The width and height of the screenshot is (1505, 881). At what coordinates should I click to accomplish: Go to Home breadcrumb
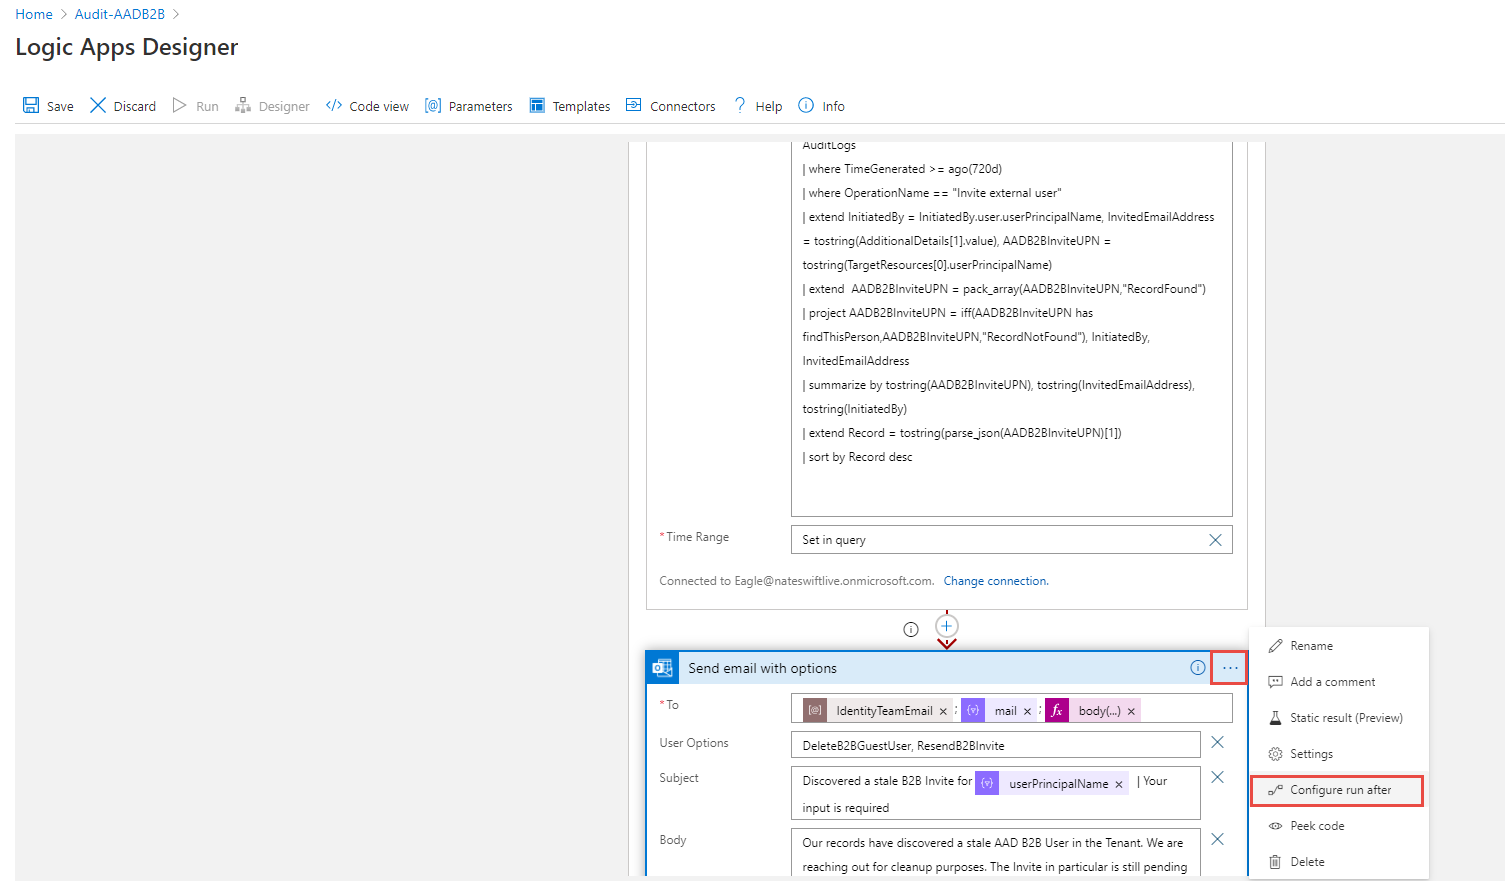point(34,14)
